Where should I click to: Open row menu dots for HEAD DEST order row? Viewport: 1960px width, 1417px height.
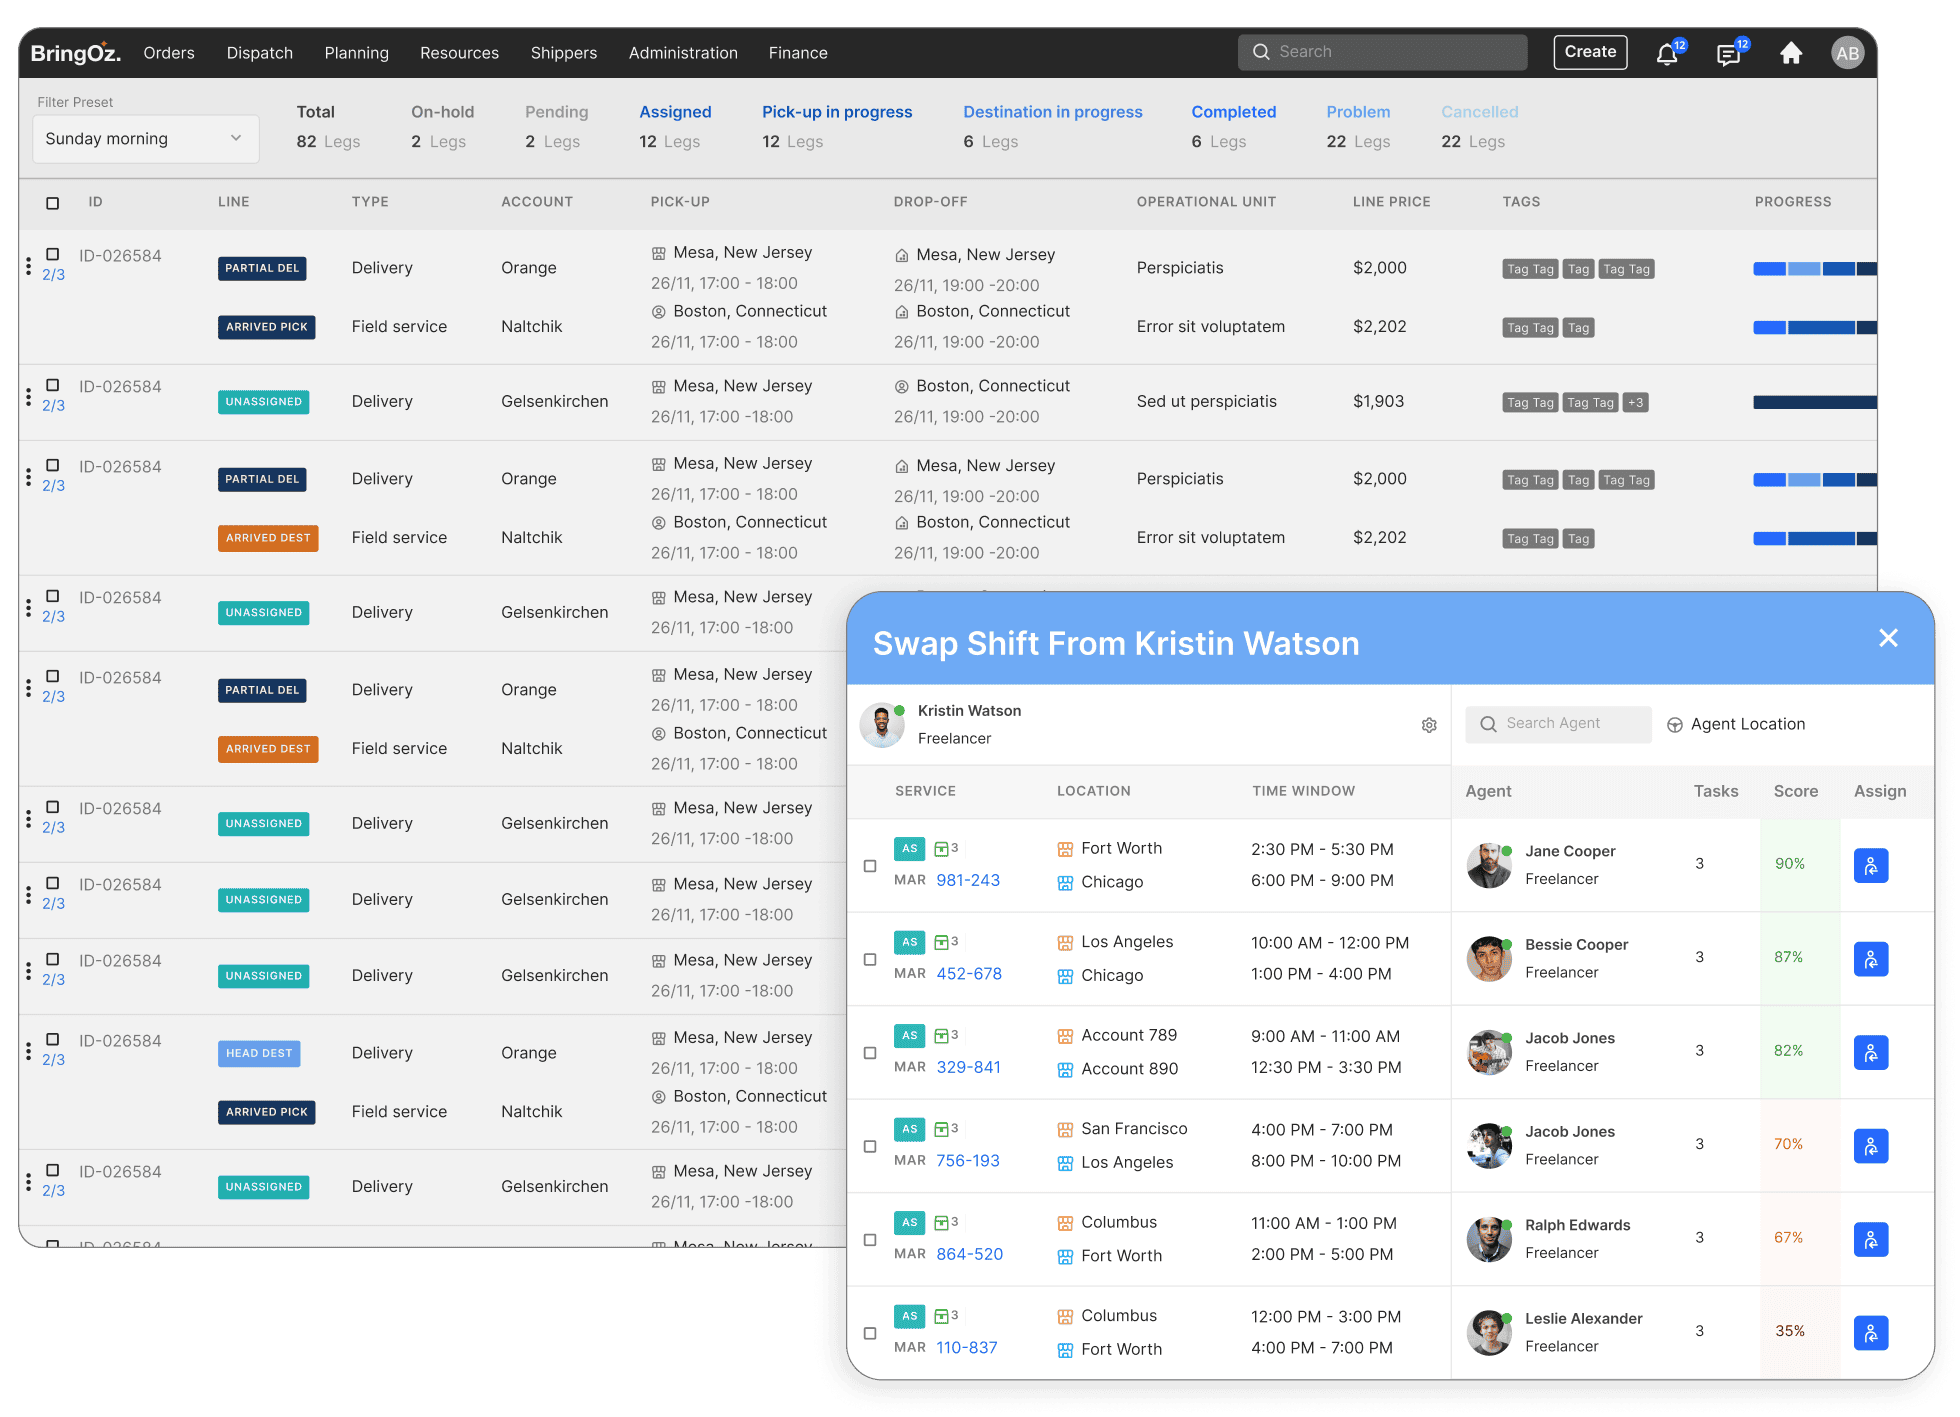[28, 1051]
